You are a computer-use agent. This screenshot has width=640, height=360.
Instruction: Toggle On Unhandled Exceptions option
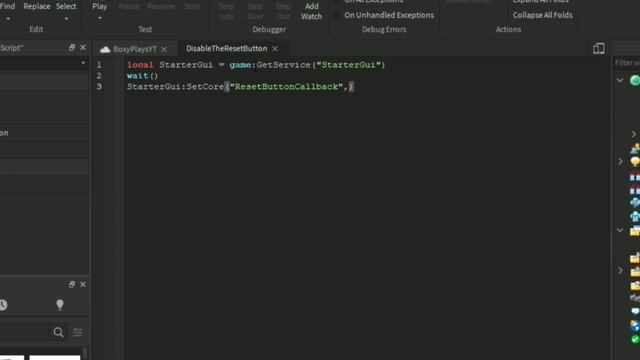click(x=384, y=15)
